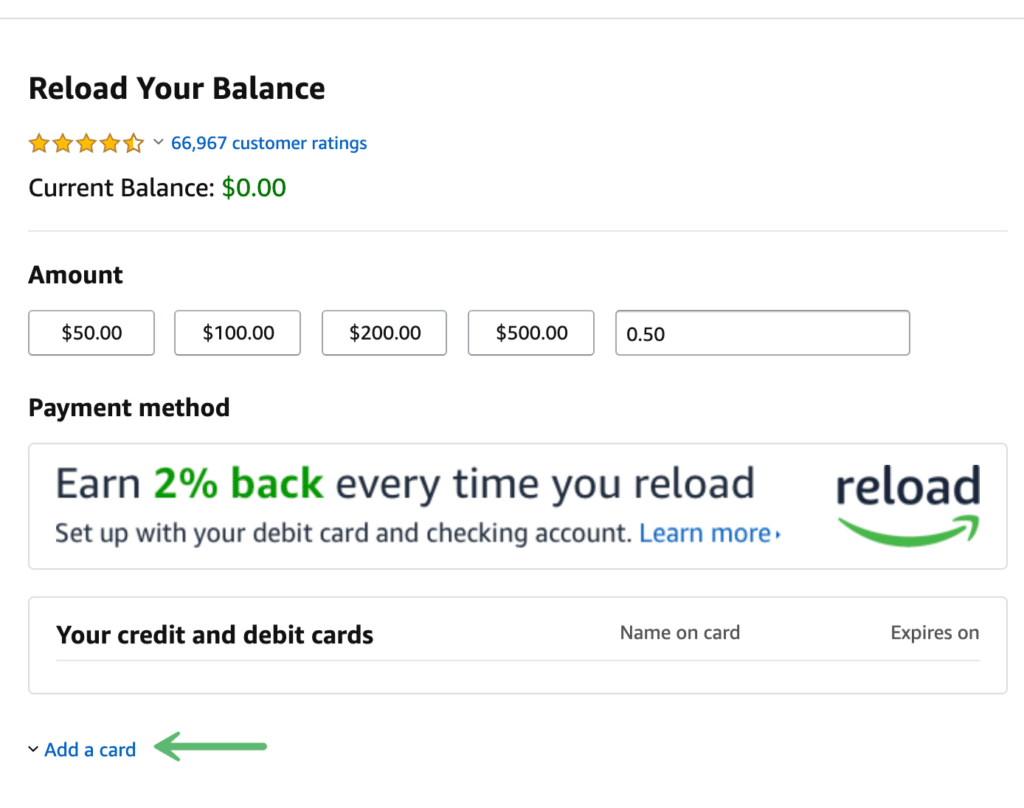The height and width of the screenshot is (808, 1024).
Task: Choose the $100.00 amount button
Action: 238,332
